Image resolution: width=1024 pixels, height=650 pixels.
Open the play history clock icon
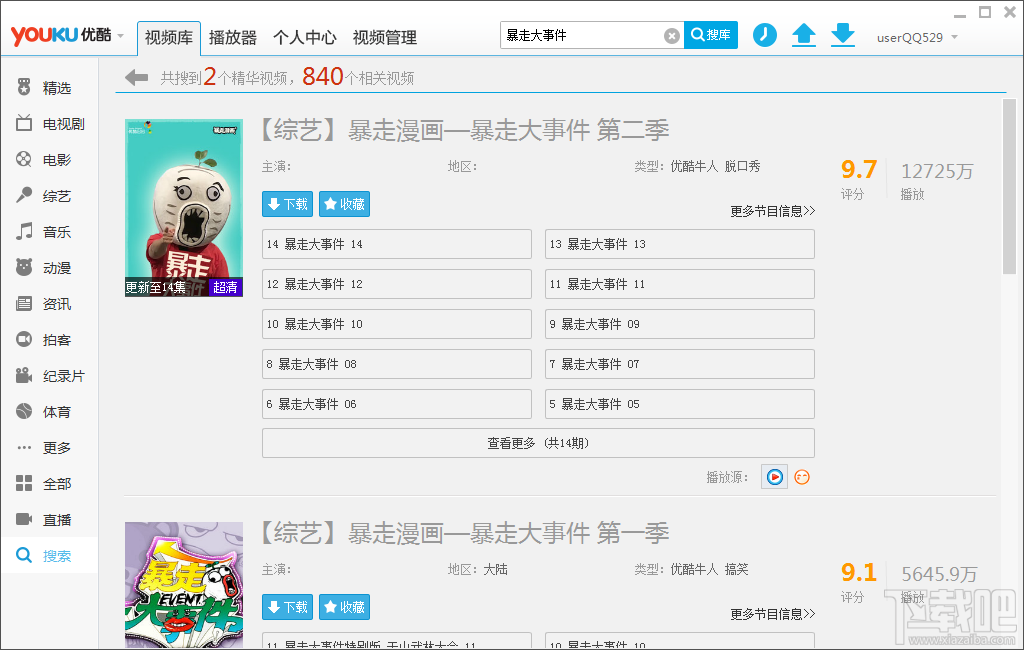click(765, 35)
